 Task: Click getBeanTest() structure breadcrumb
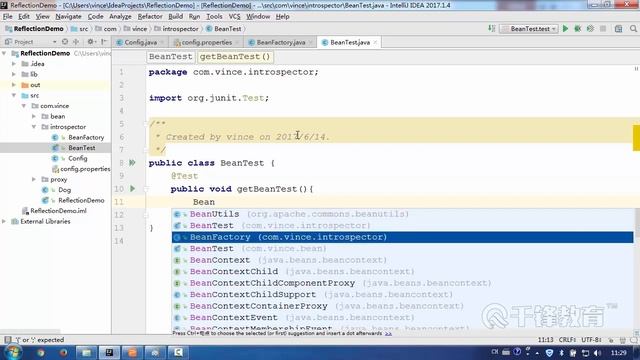click(x=235, y=57)
